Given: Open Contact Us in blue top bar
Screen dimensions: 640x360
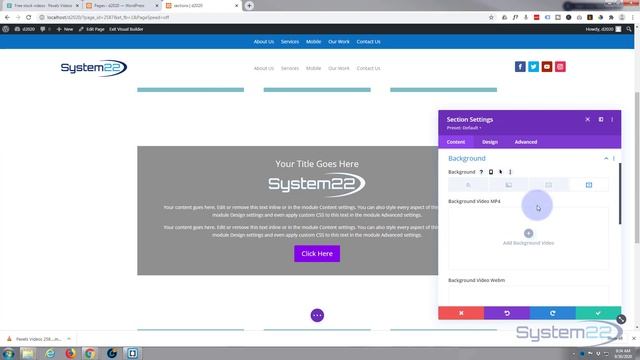Looking at the screenshot, I should point(369,42).
